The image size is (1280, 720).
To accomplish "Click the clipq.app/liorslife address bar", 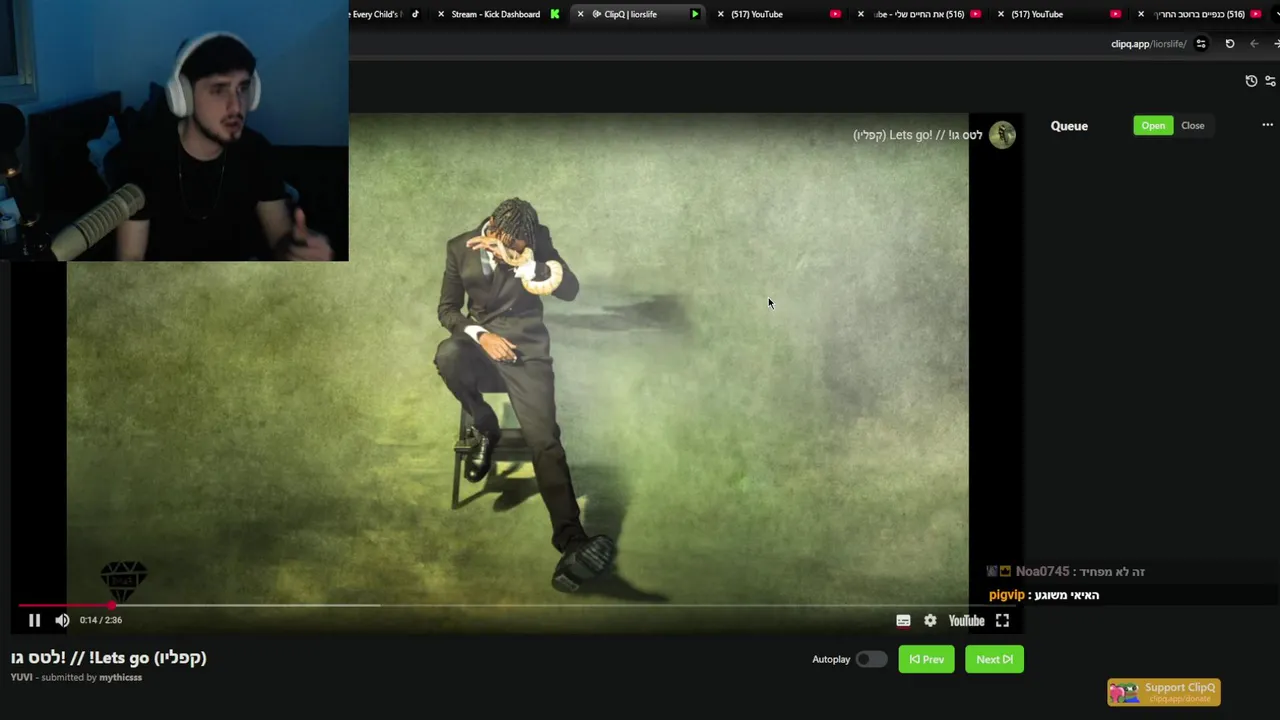I will (1148, 44).
